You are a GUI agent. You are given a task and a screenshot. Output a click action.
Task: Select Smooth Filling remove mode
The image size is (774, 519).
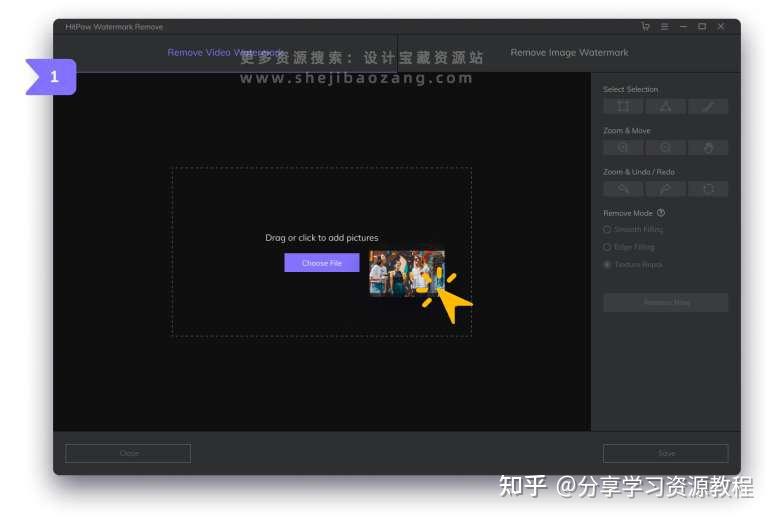click(x=633, y=229)
